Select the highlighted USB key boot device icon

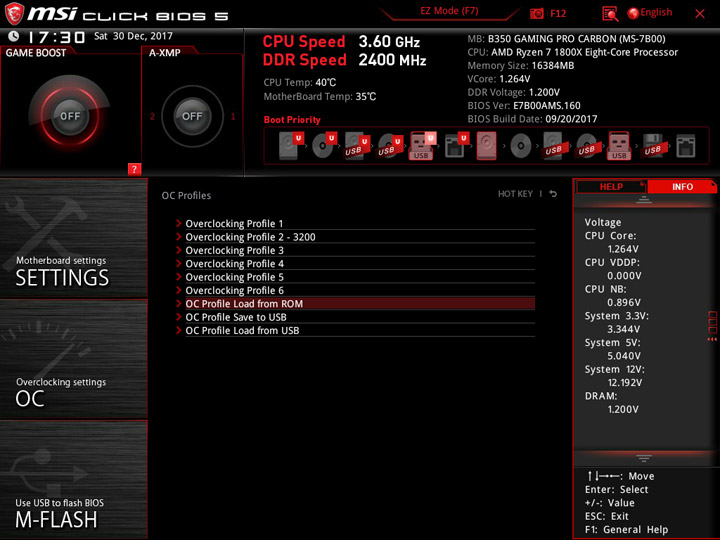422,146
